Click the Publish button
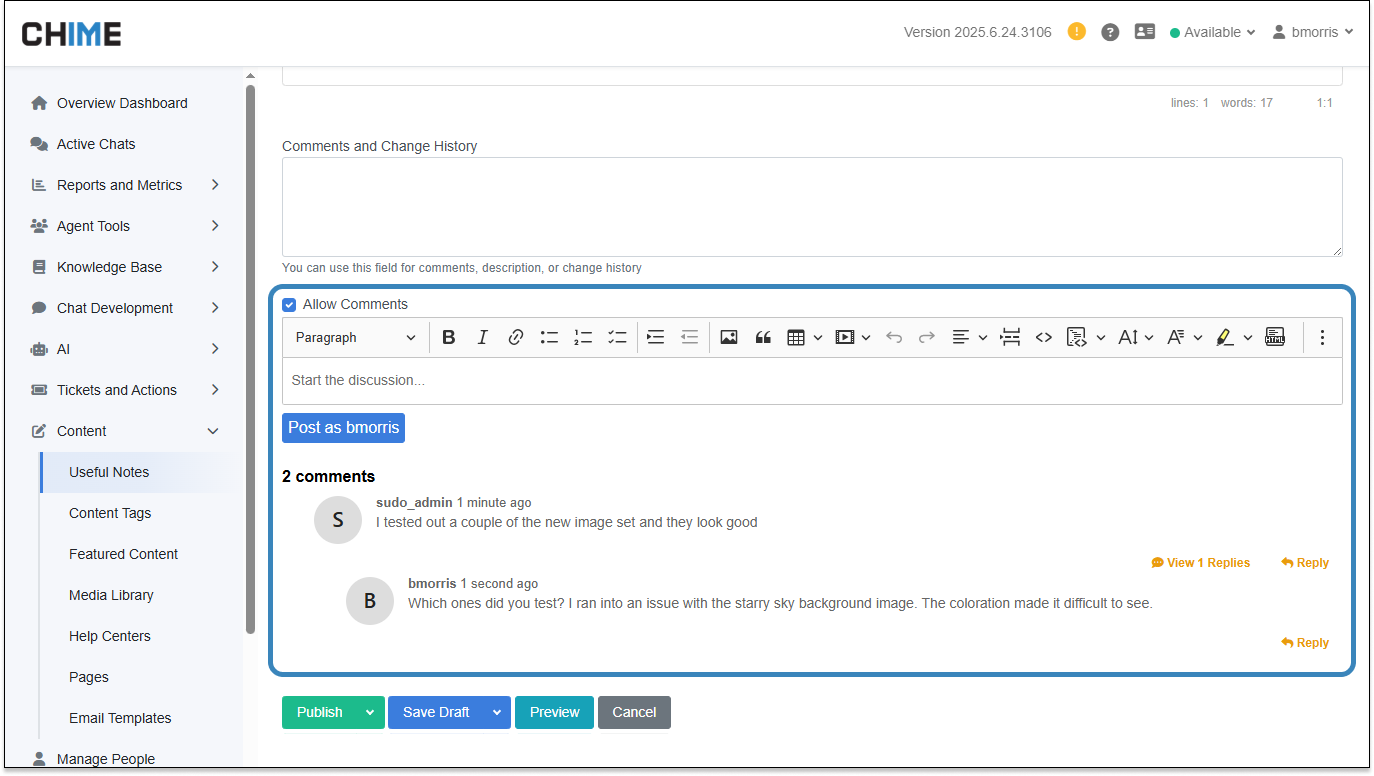 (x=320, y=712)
